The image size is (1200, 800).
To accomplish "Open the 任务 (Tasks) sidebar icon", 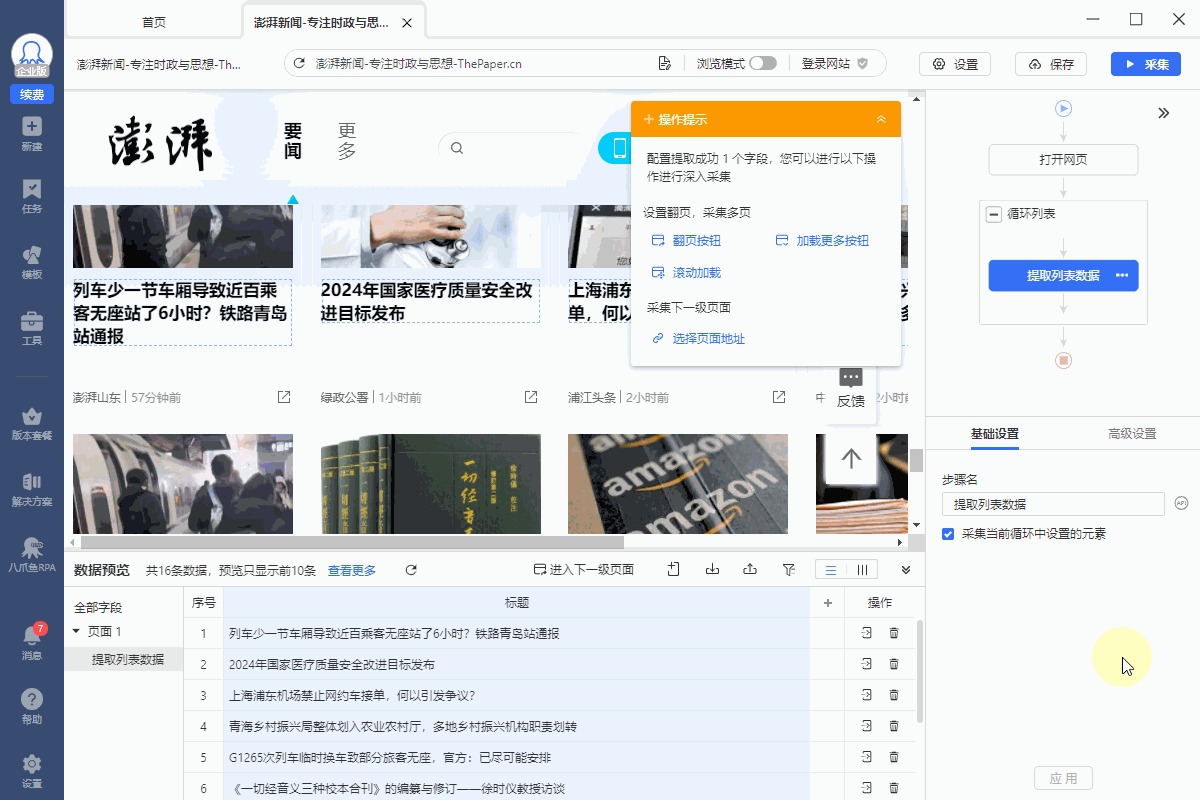I will 32,189.
